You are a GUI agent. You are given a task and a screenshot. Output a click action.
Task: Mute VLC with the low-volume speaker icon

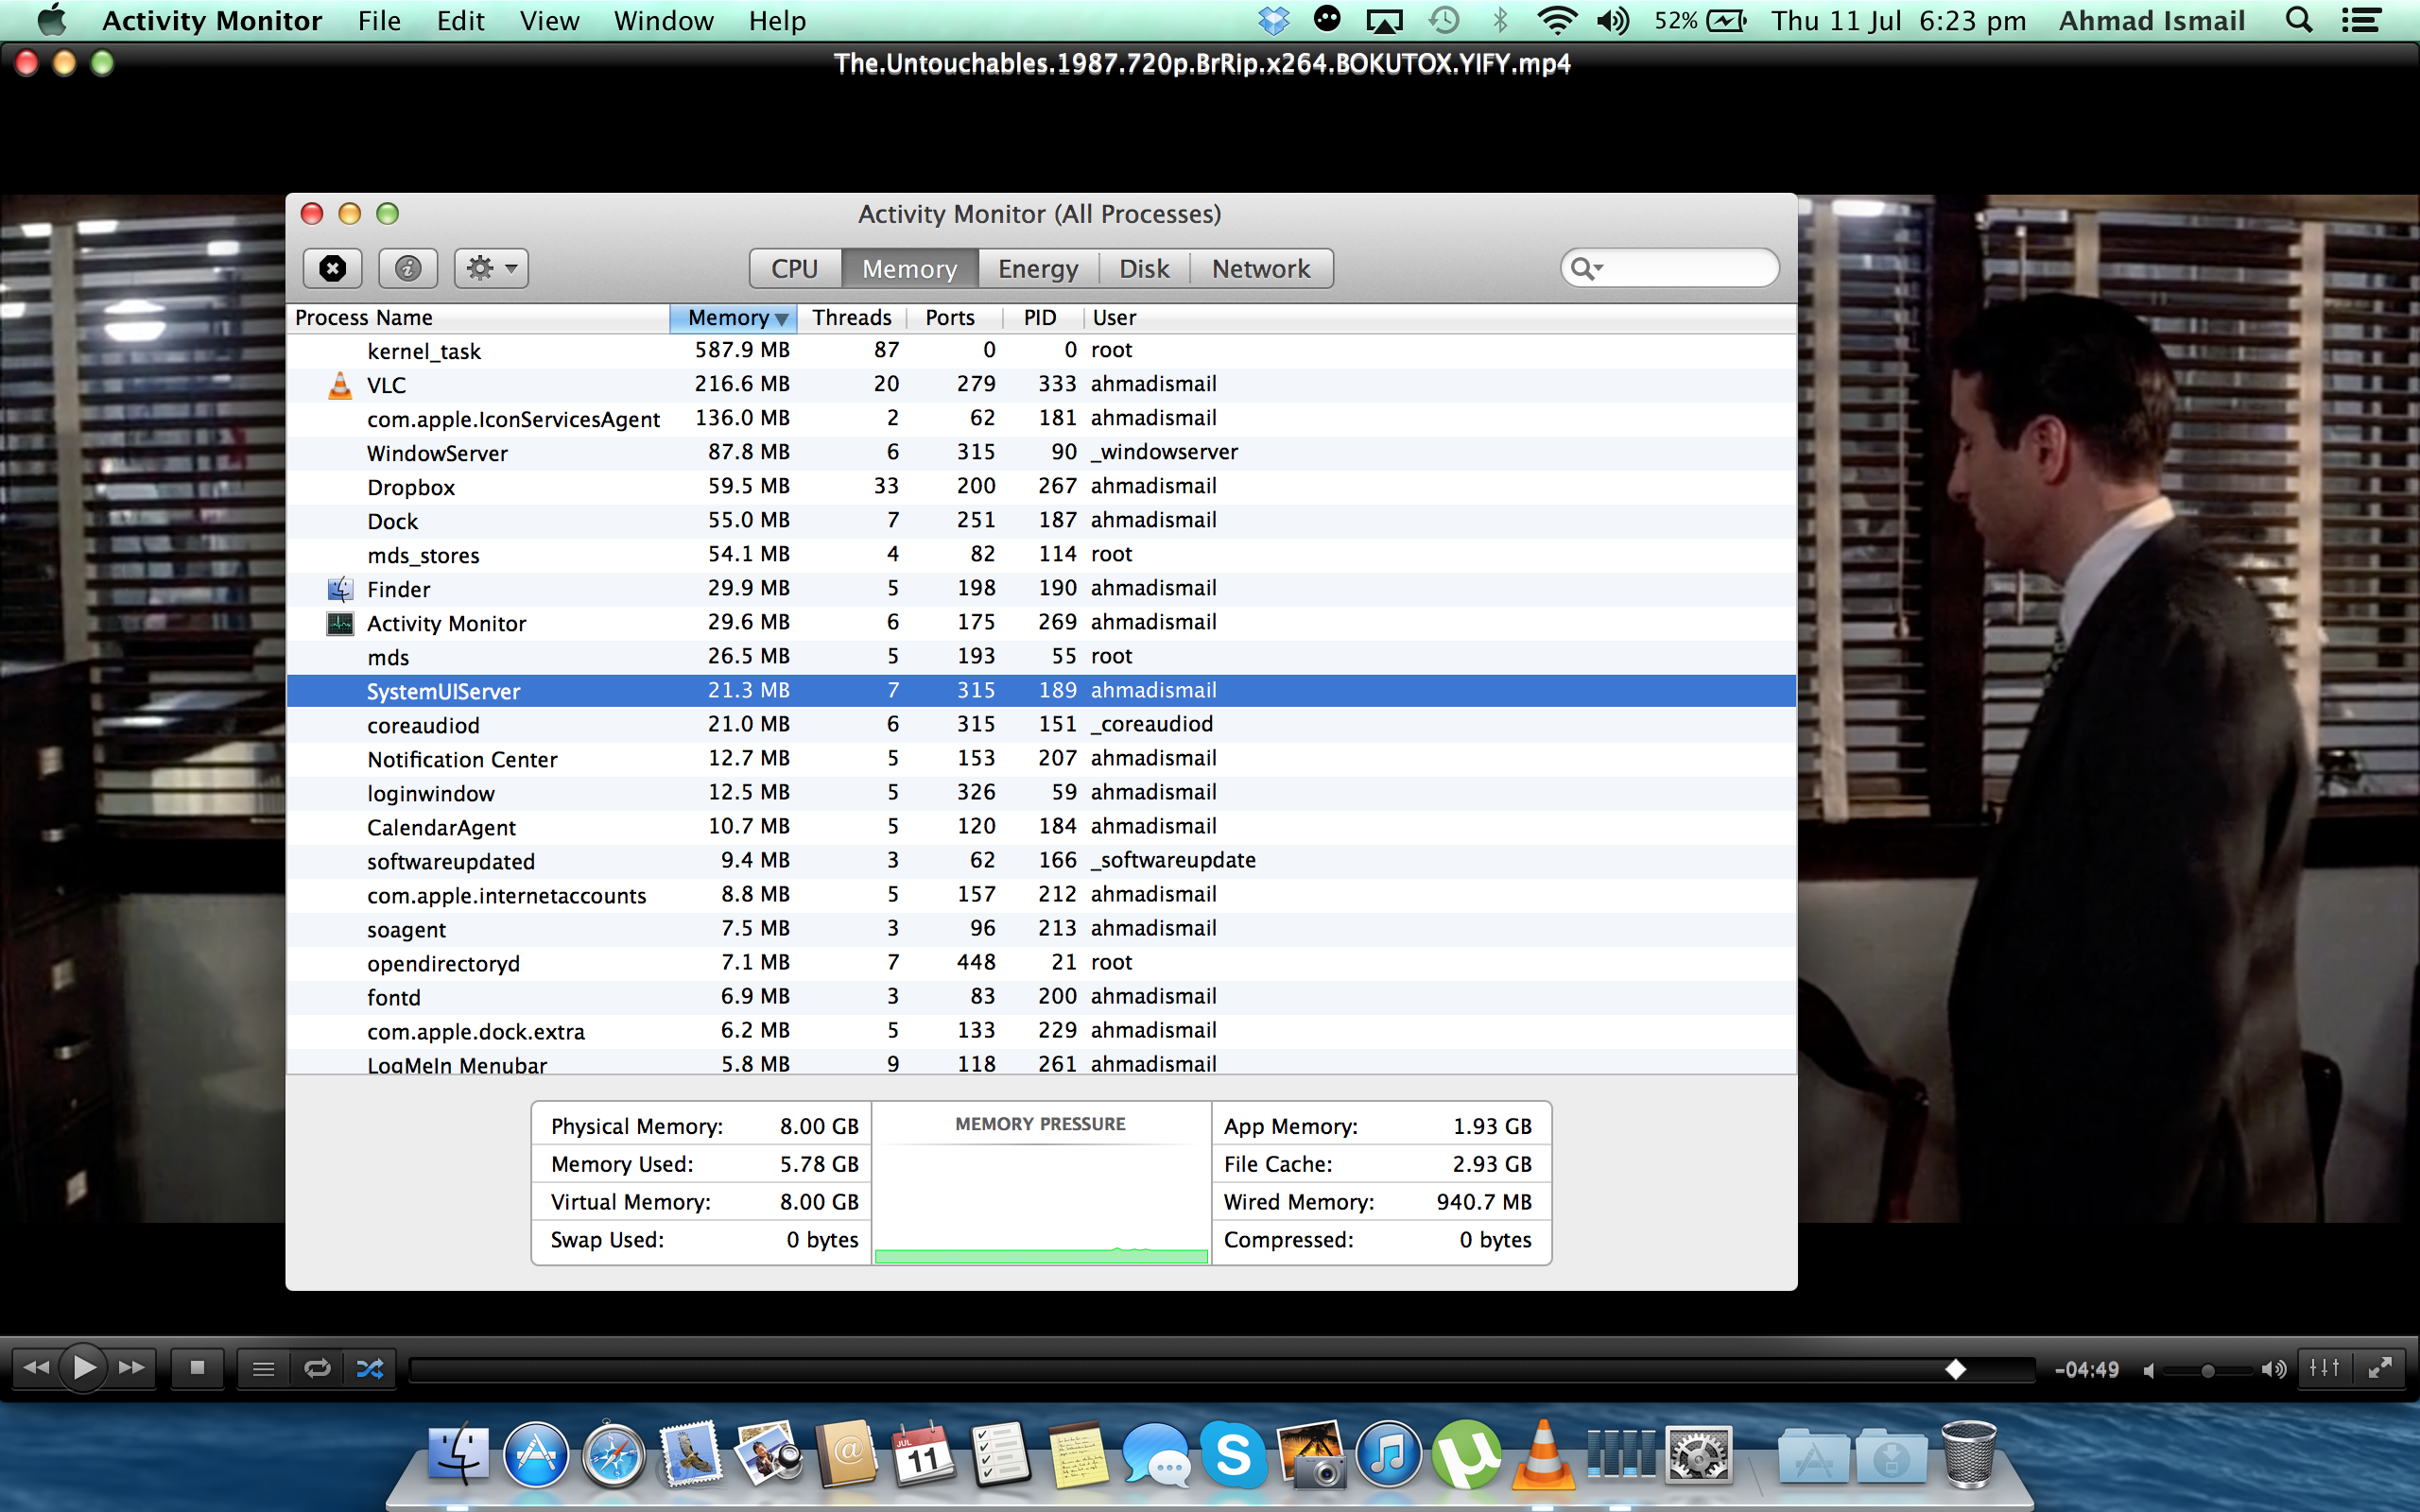[2148, 1370]
